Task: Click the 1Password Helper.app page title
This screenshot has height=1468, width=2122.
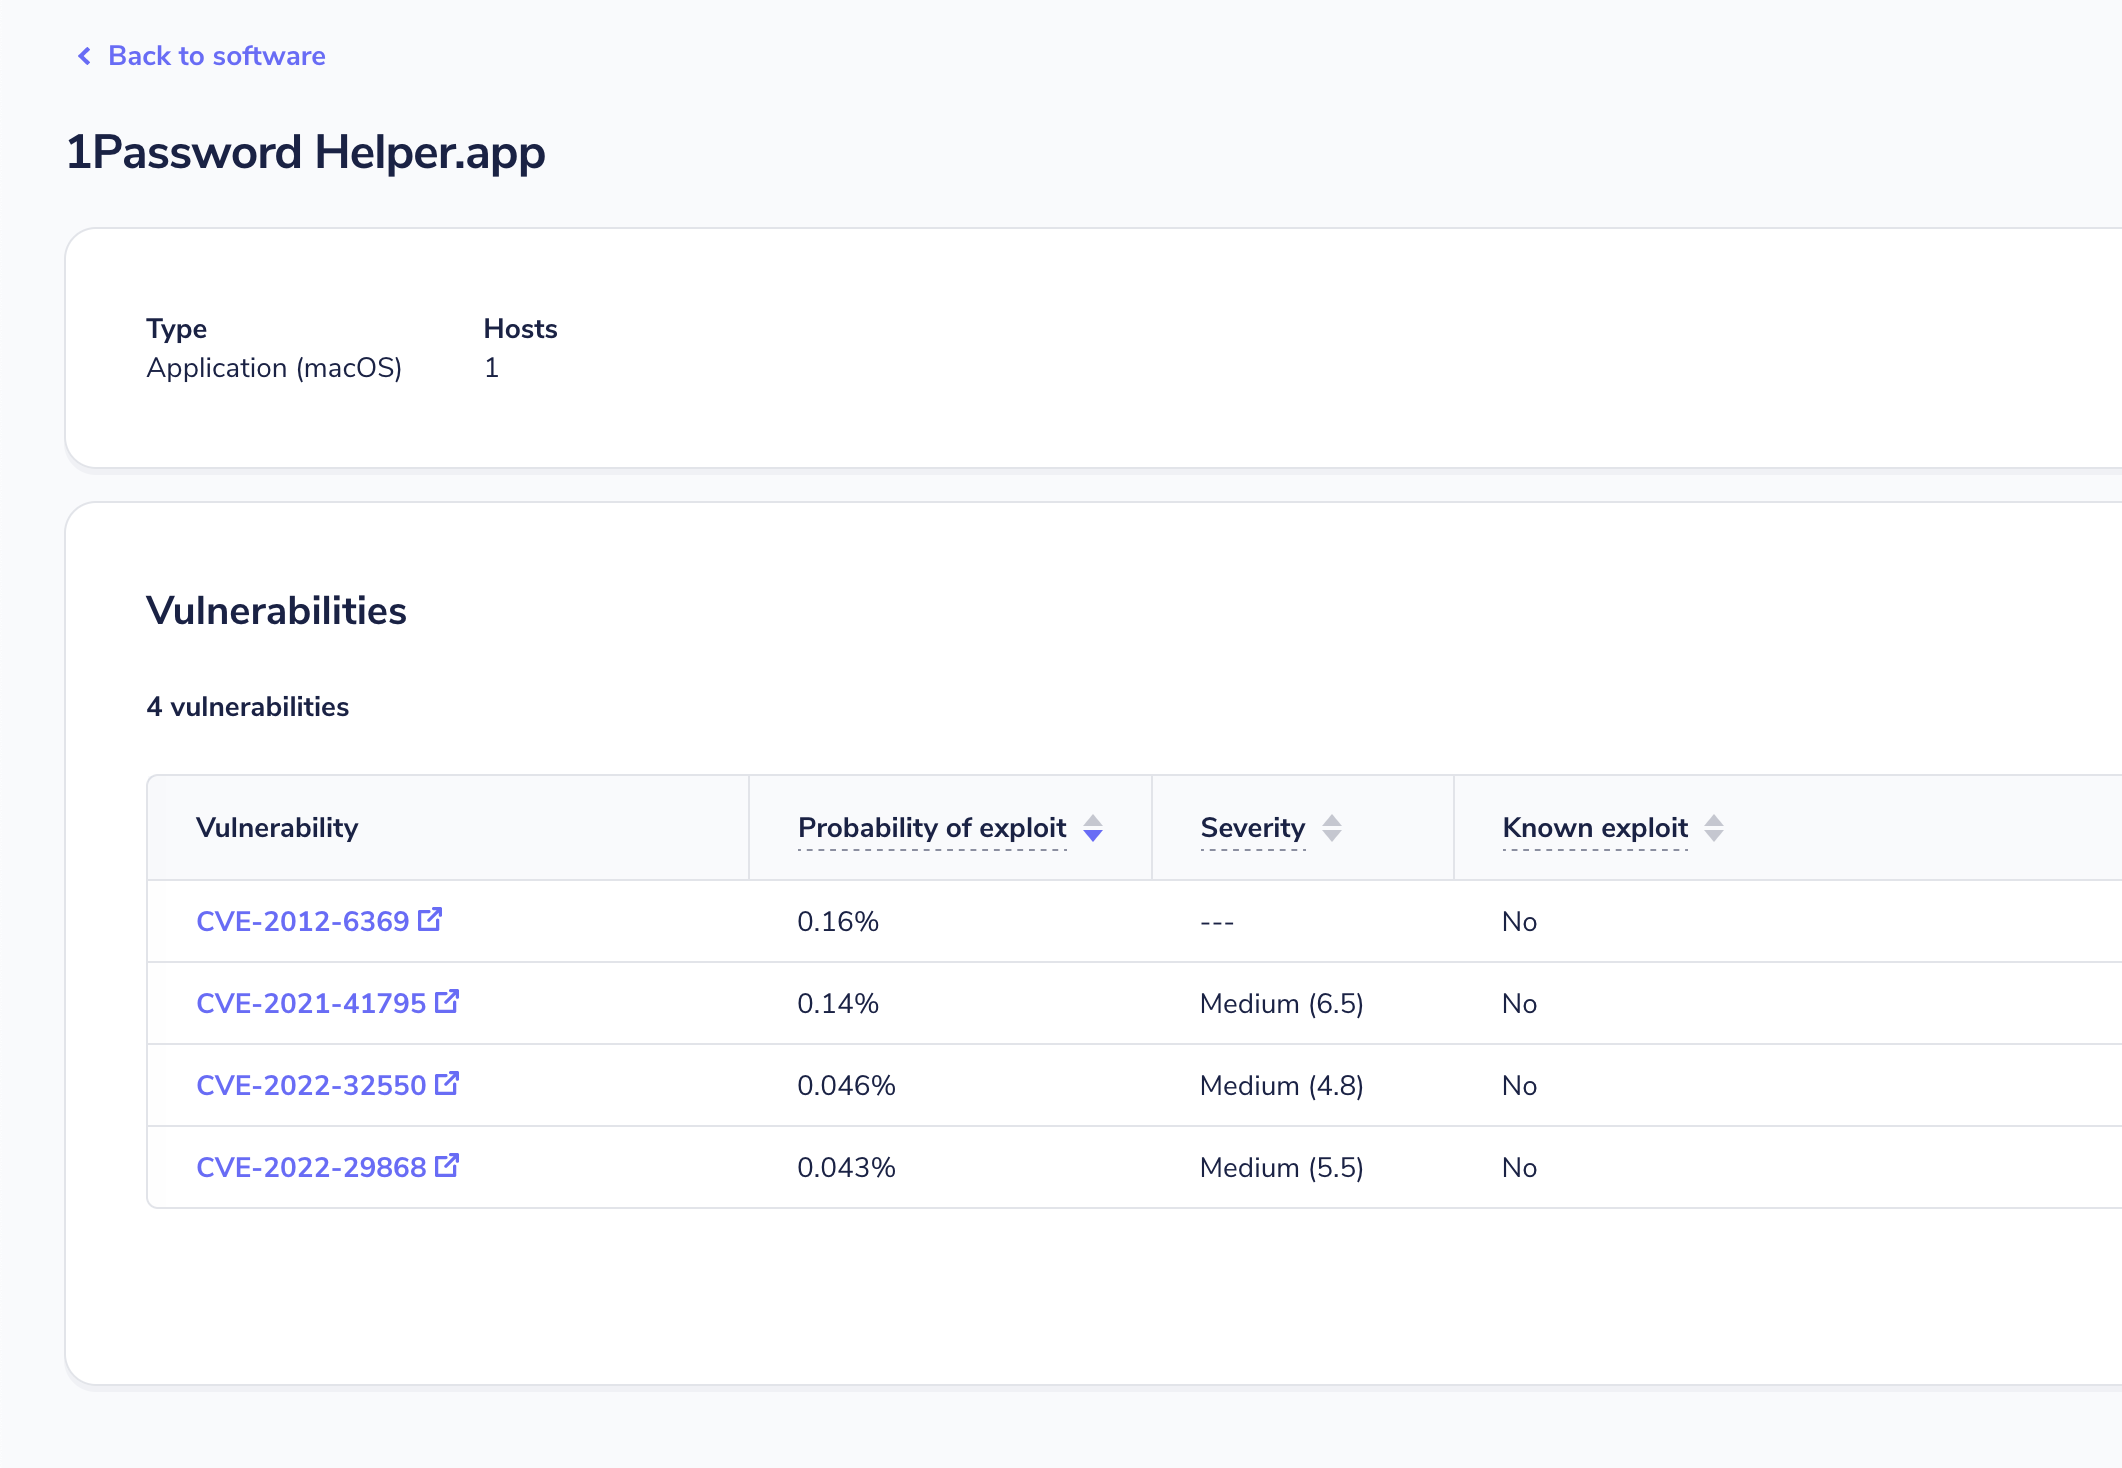Action: 306,152
